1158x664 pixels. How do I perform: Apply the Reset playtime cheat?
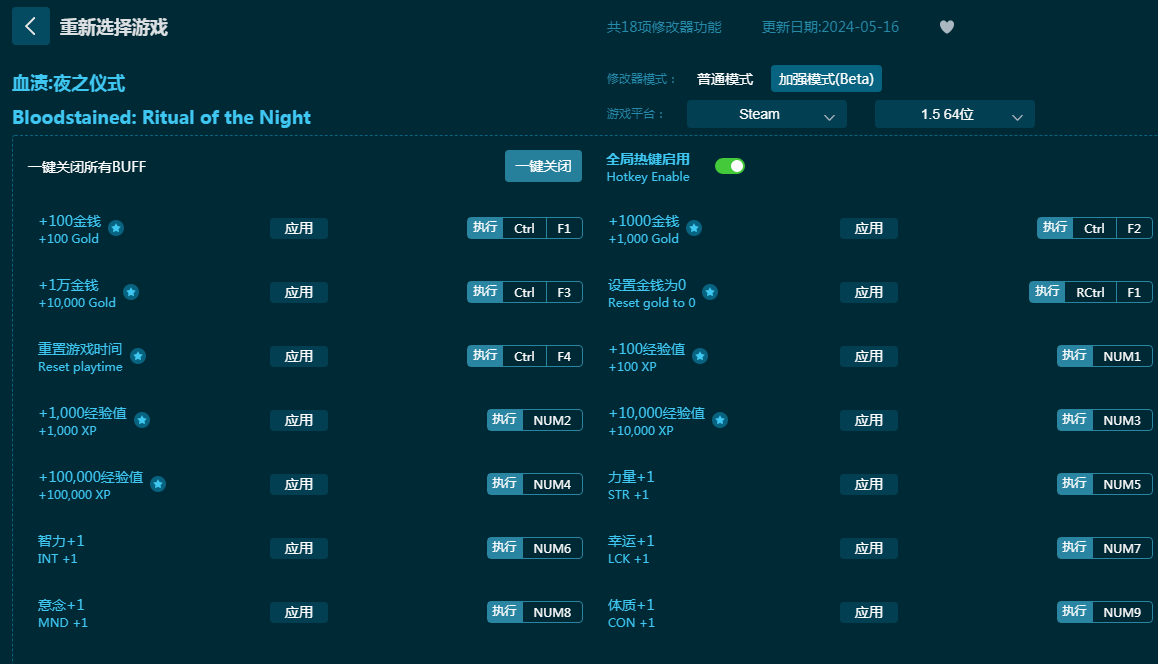point(298,357)
